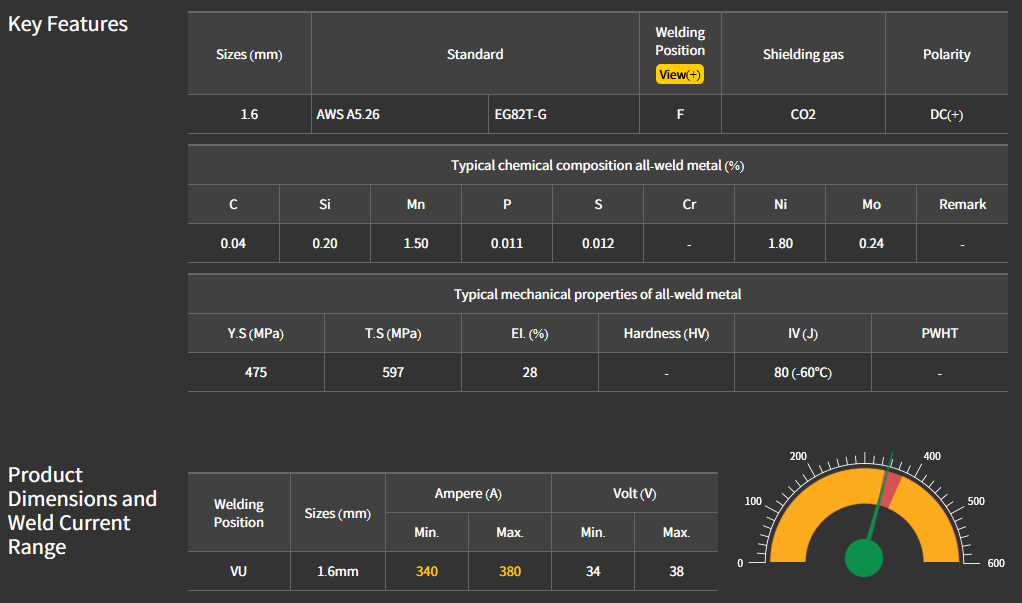The width and height of the screenshot is (1022, 603).
Task: Click the 597 tensile strength value
Action: pyautogui.click(x=392, y=373)
